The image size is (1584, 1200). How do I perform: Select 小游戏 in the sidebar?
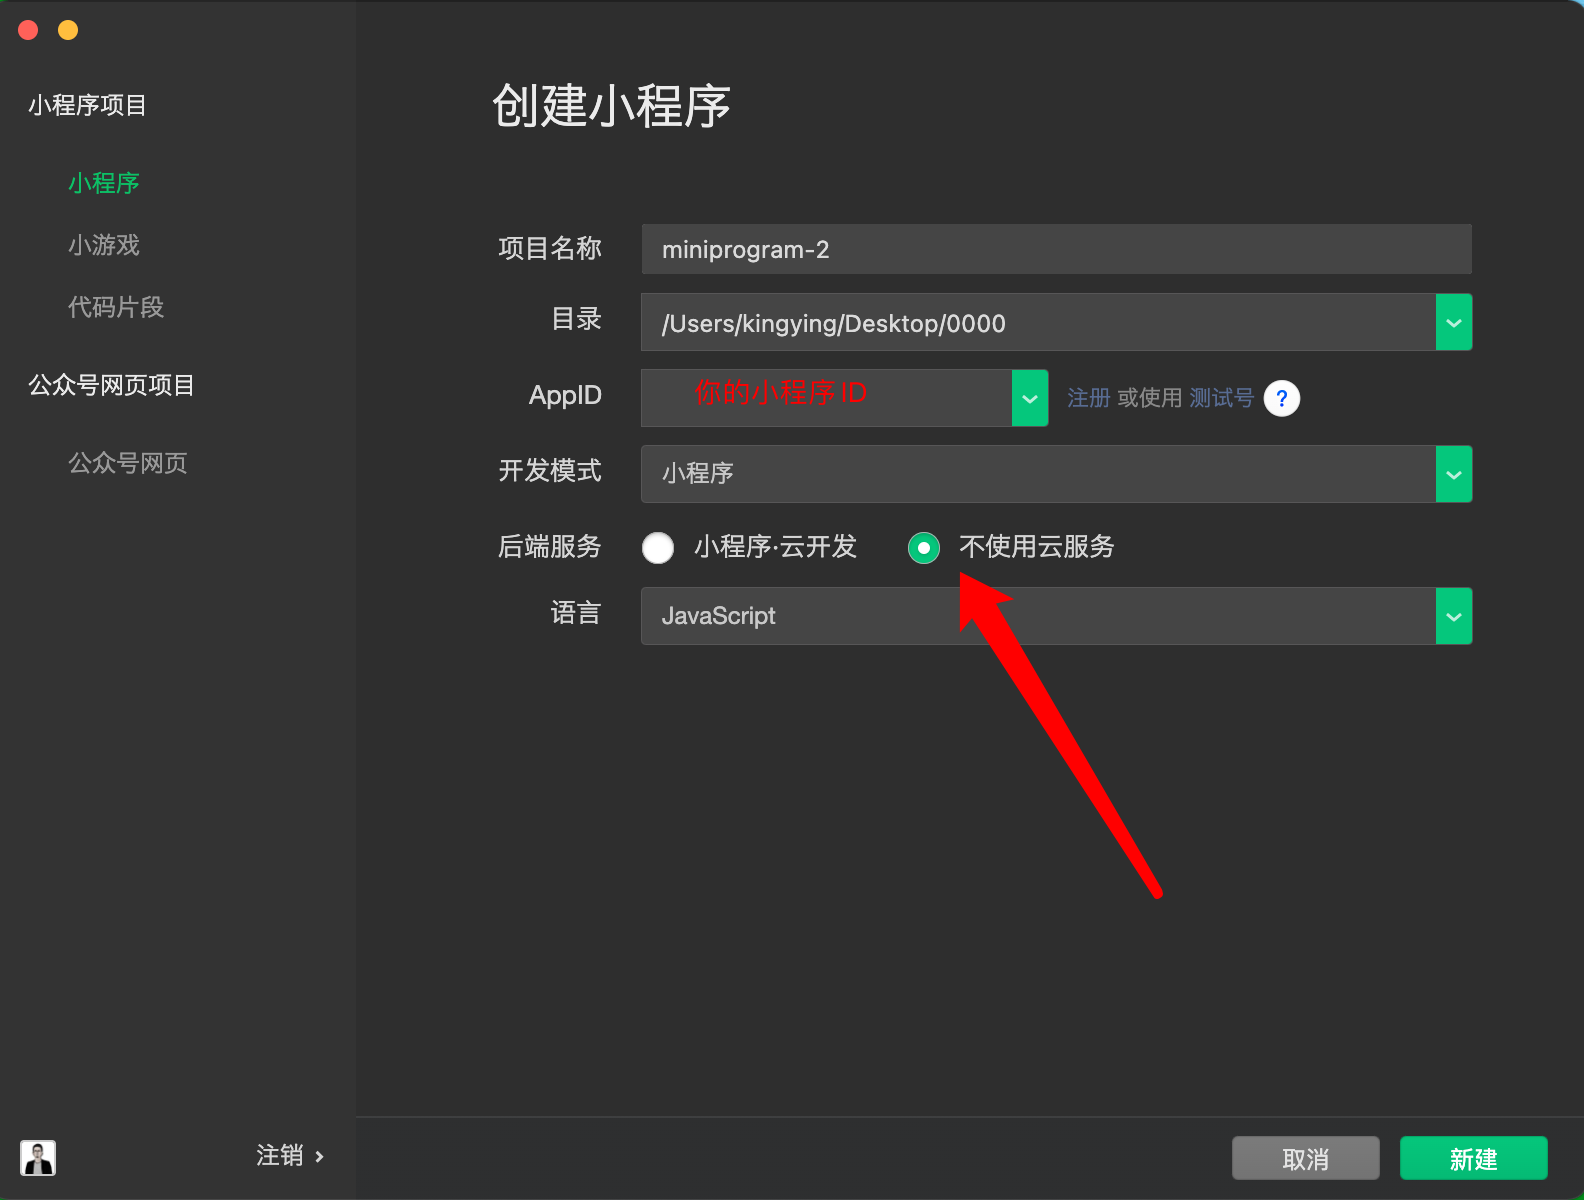pos(104,245)
